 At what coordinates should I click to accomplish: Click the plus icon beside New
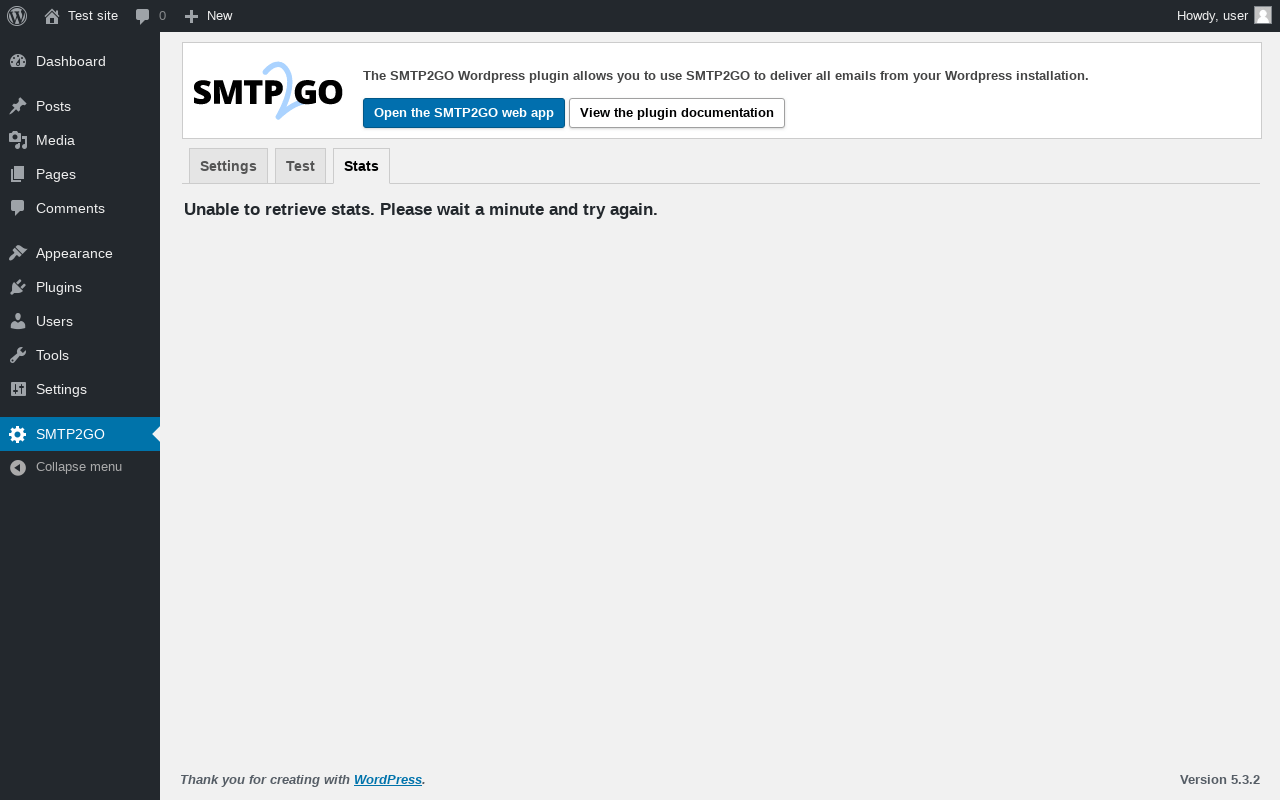(x=191, y=16)
